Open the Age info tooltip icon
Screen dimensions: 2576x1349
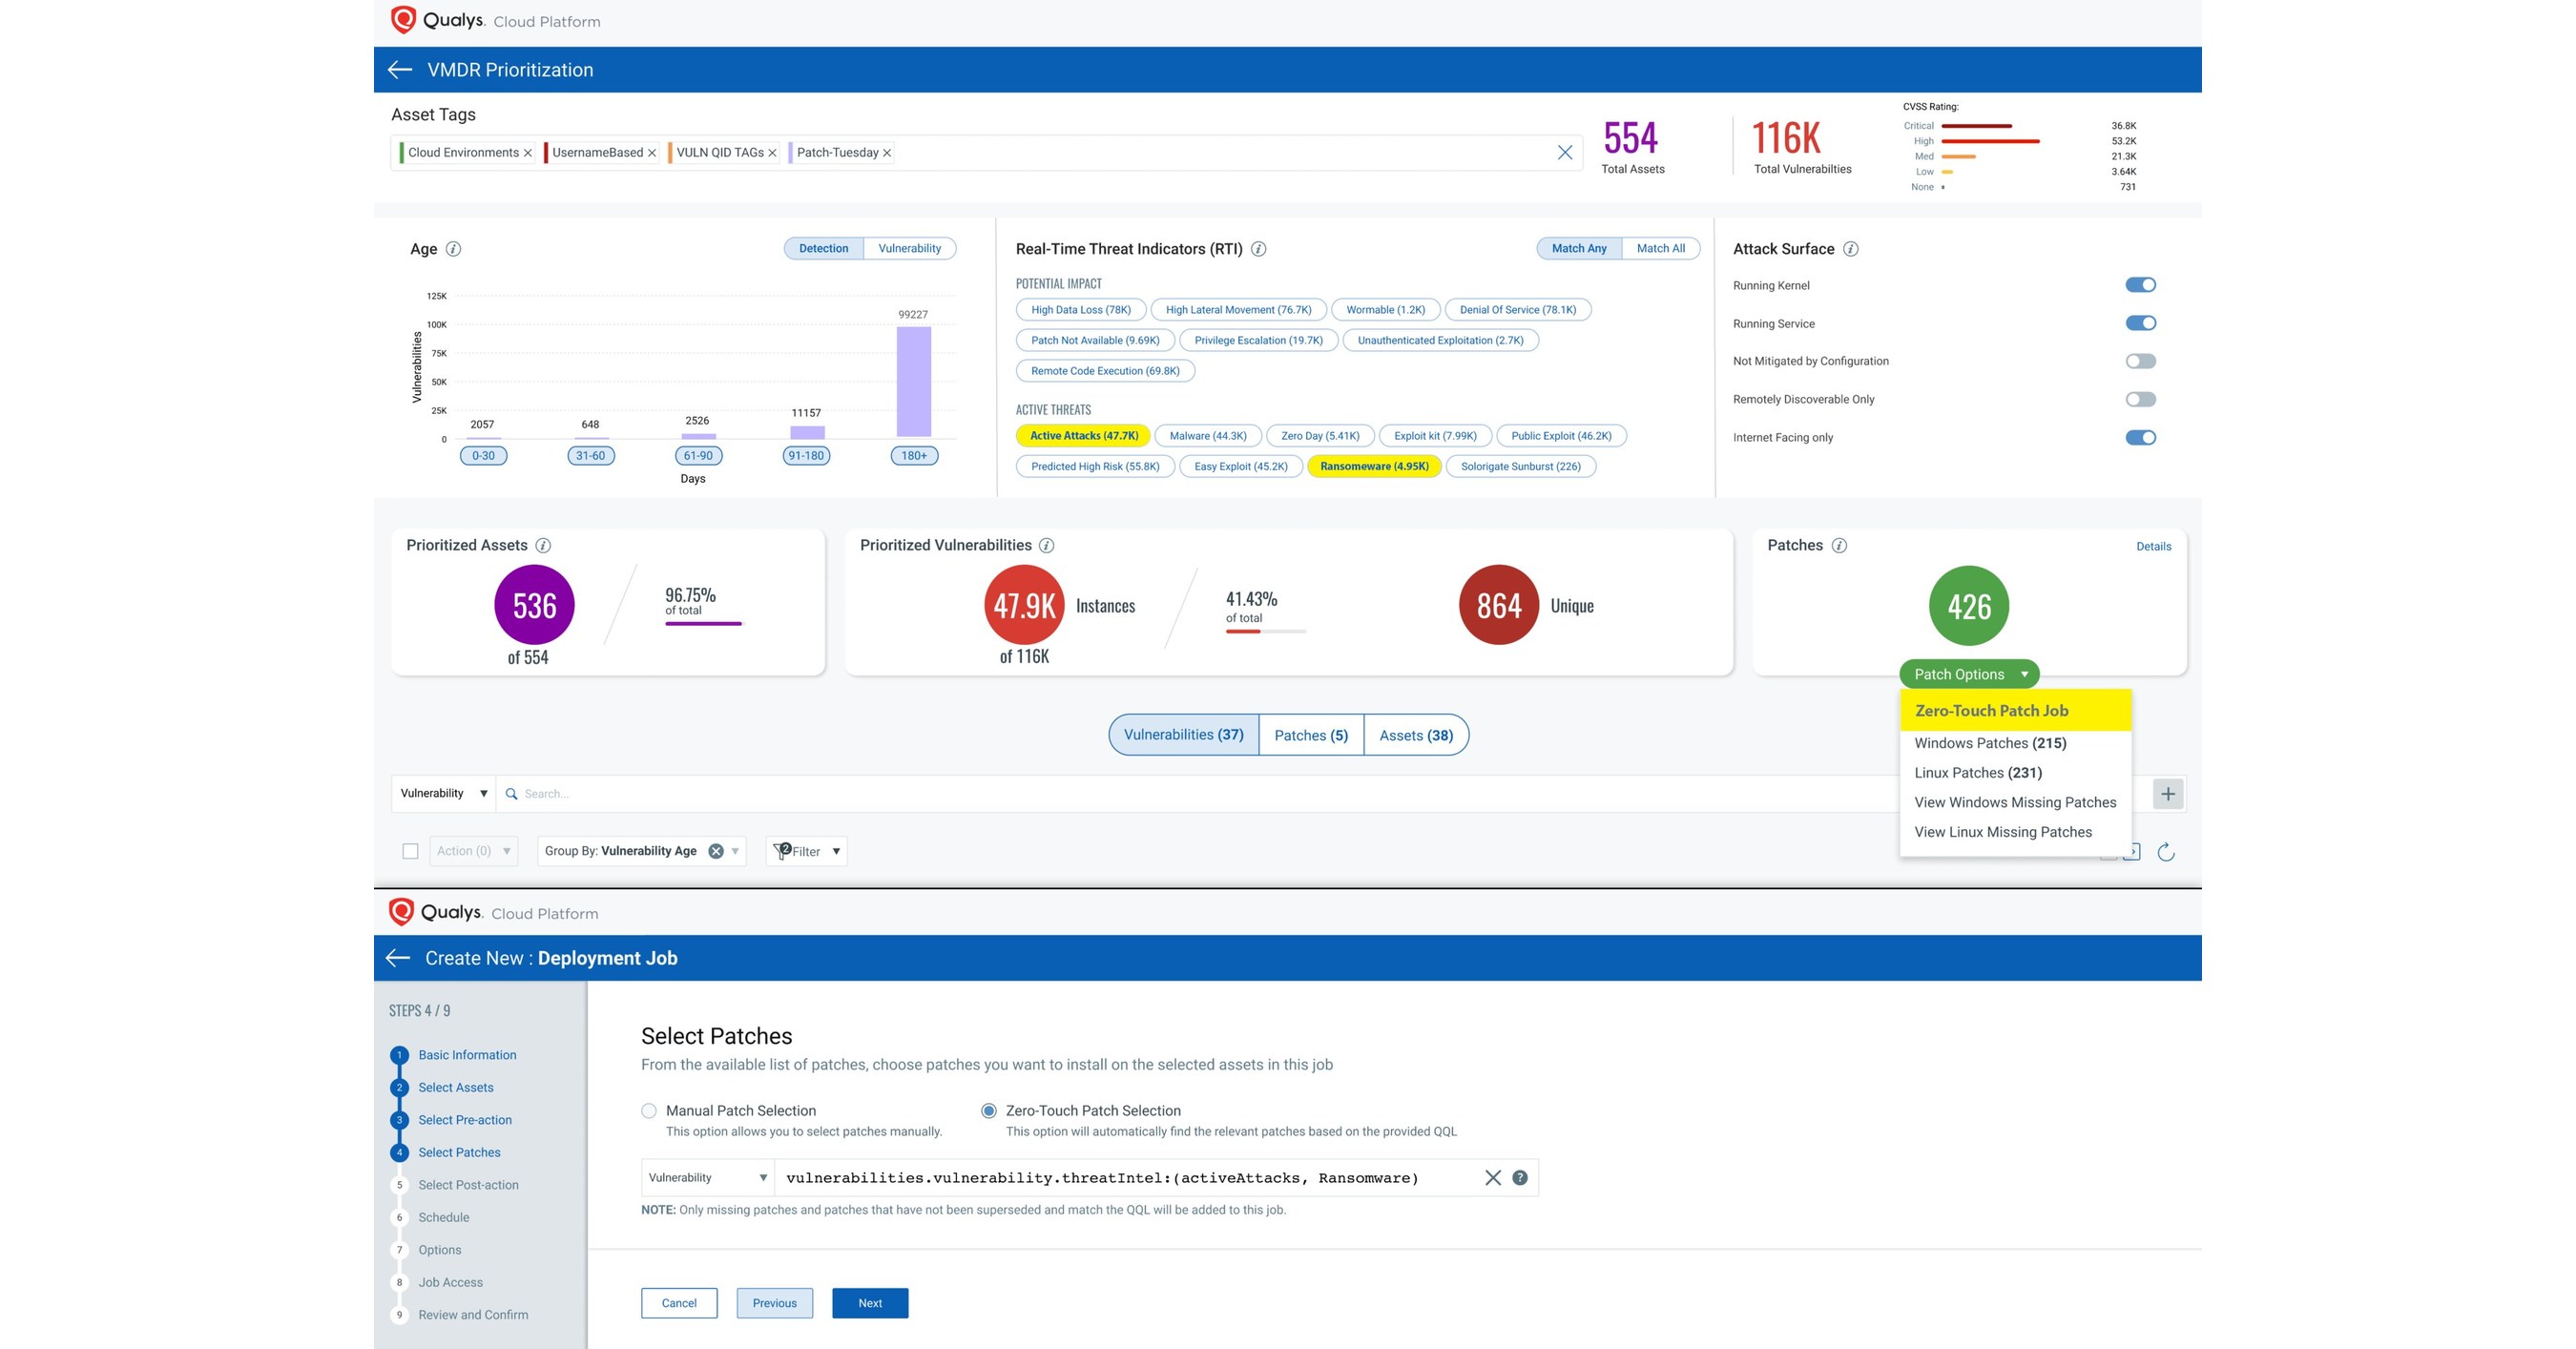pyautogui.click(x=451, y=248)
